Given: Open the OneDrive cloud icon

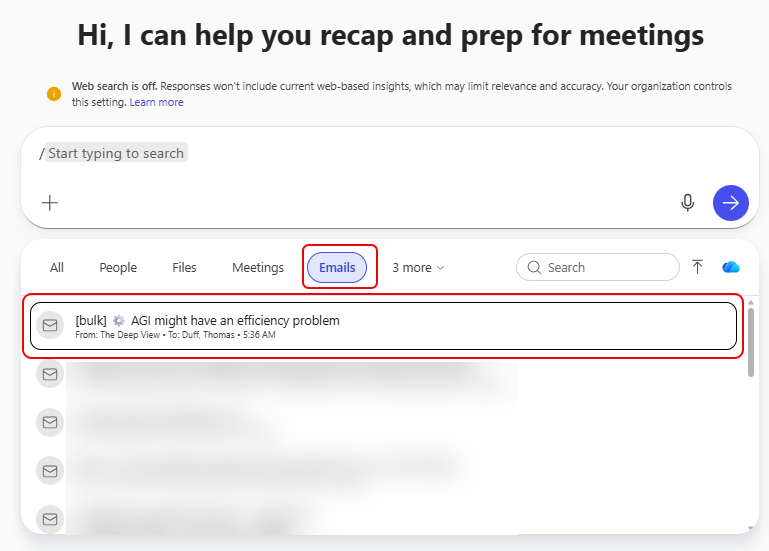Looking at the screenshot, I should (731, 267).
